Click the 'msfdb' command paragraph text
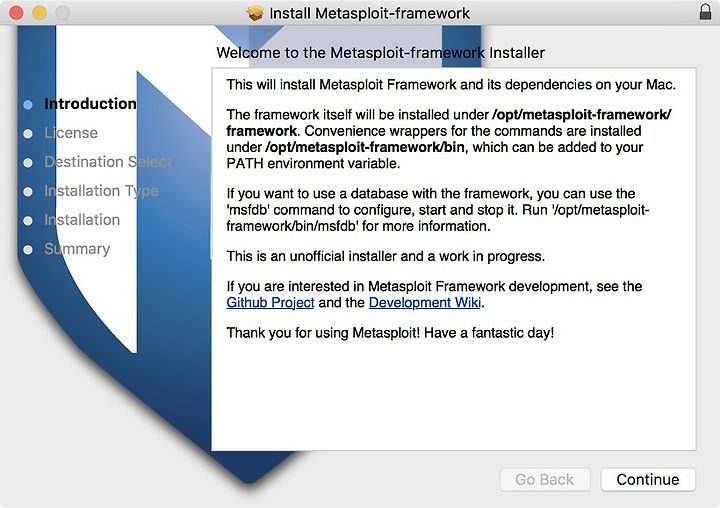Image resolution: width=720 pixels, height=508 pixels. click(438, 210)
